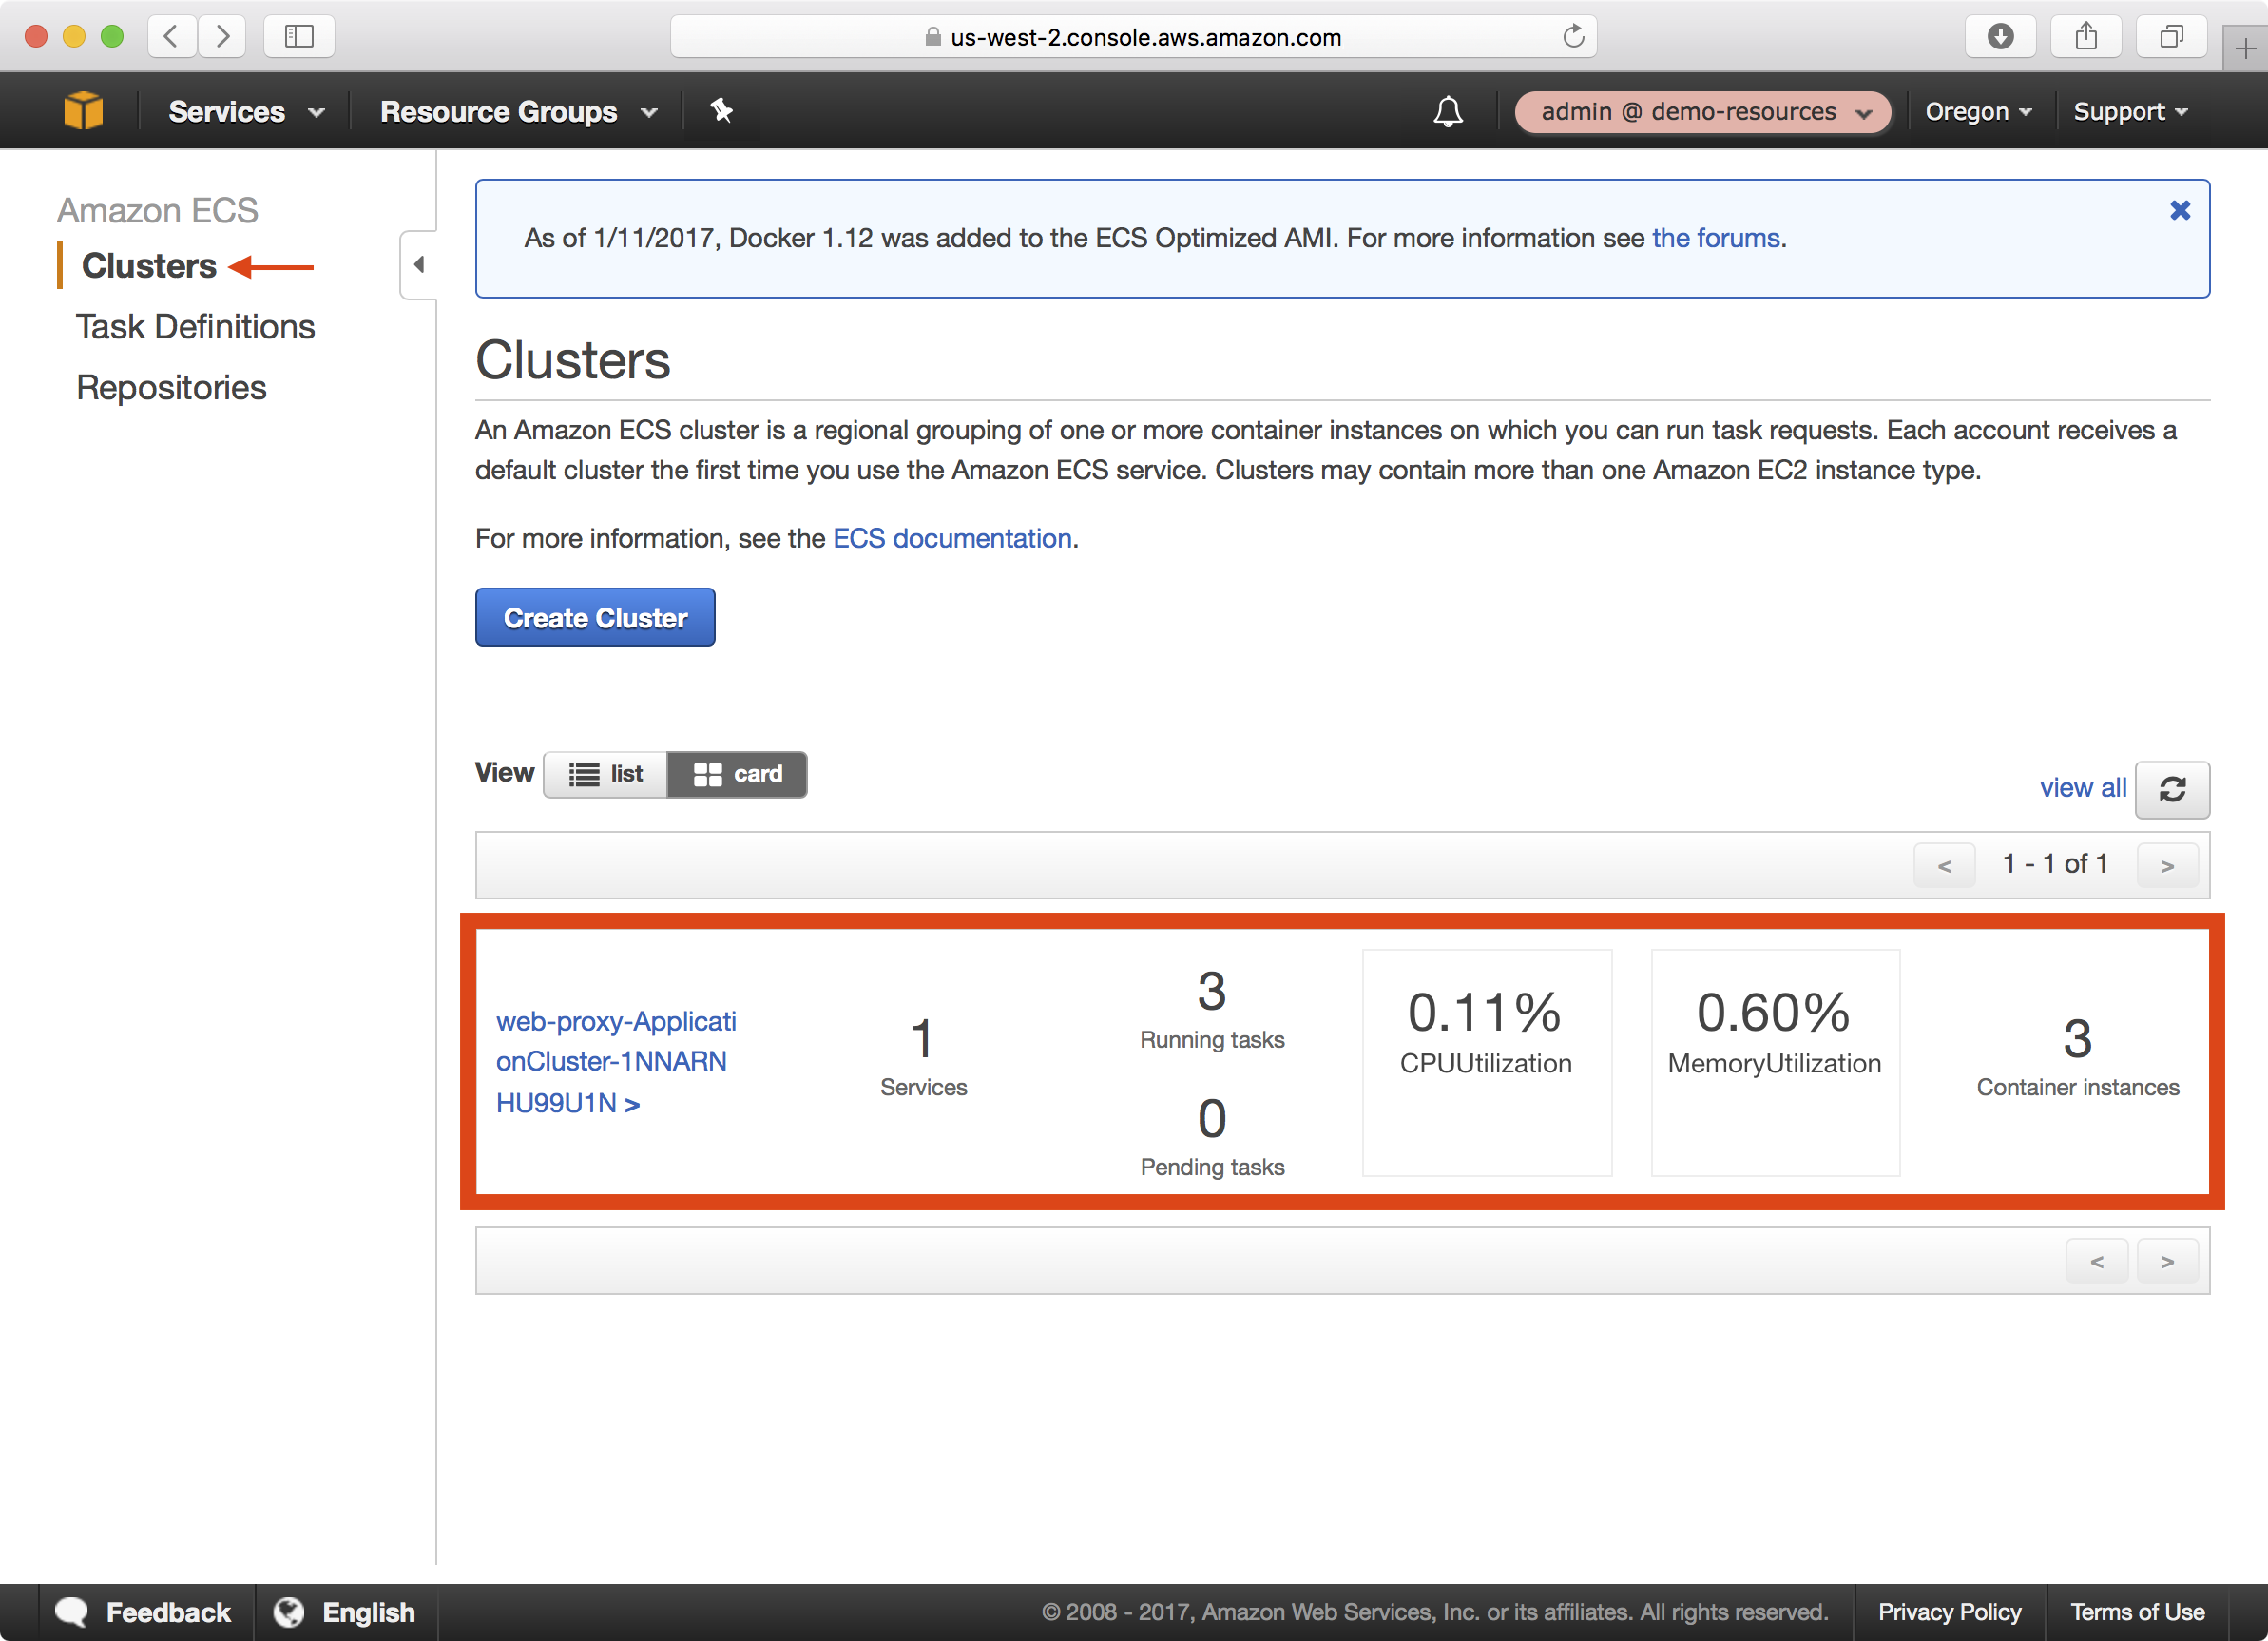Open the Privacy Policy link
2268x1641 pixels.
coord(1949,1612)
